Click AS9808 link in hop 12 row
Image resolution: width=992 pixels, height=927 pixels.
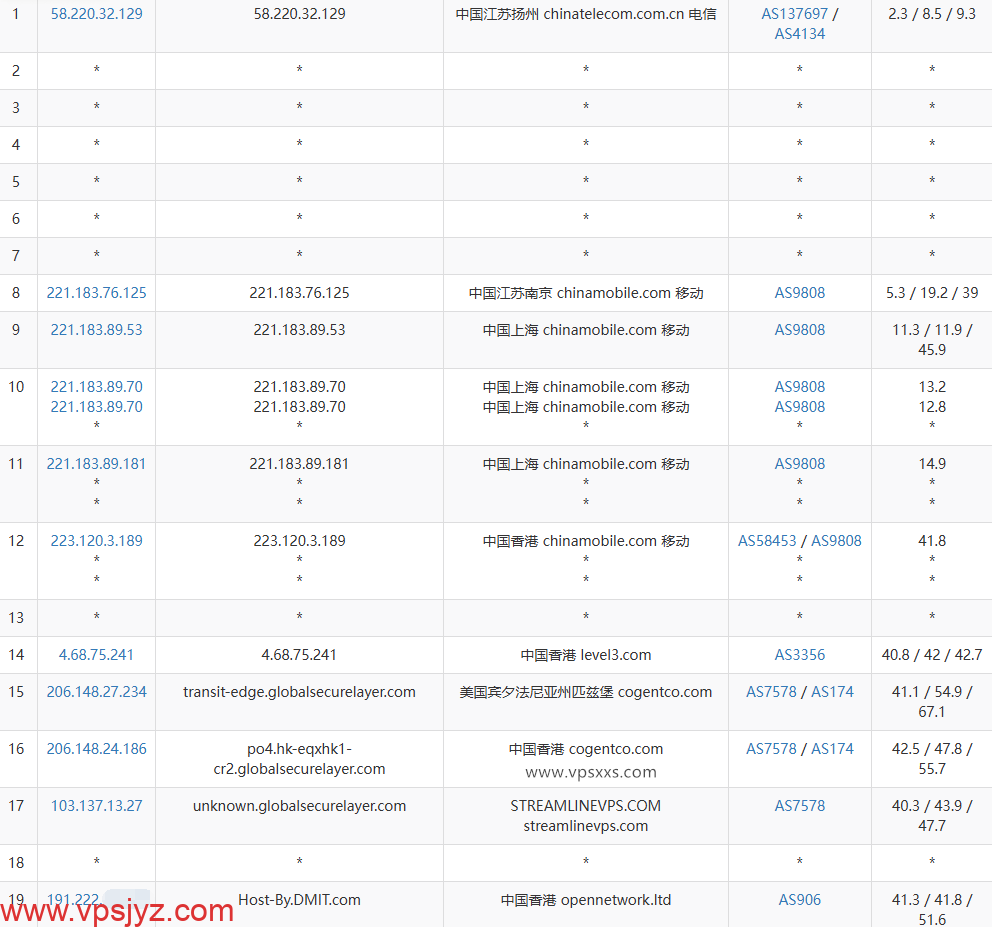tap(836, 541)
